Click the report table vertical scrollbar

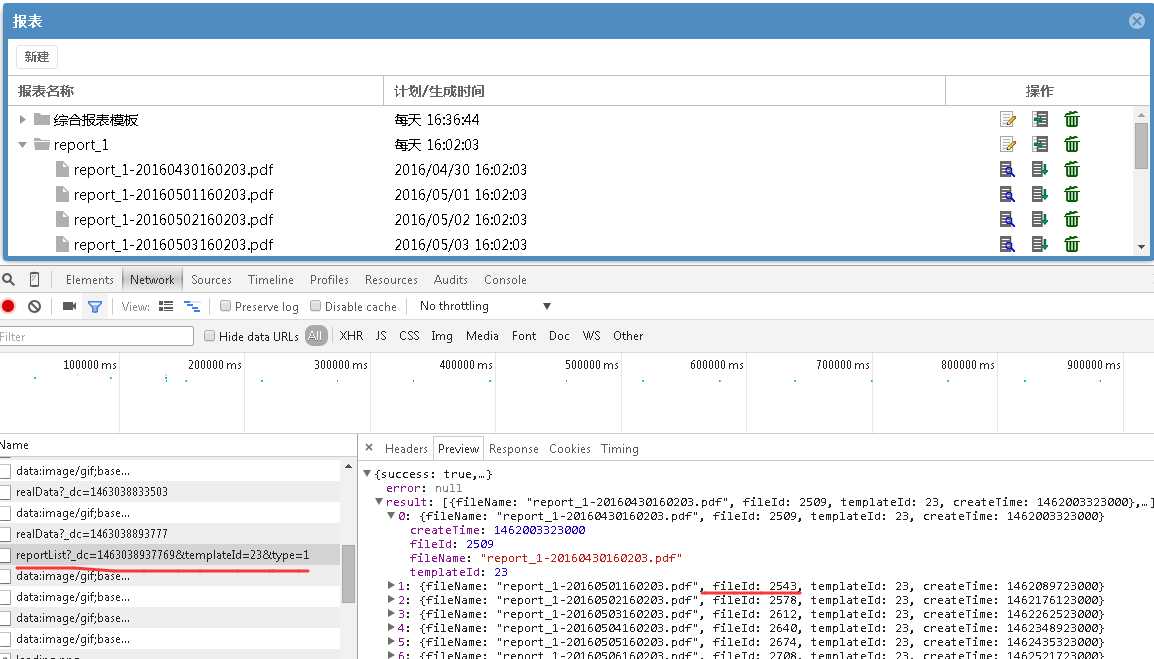tap(1141, 145)
